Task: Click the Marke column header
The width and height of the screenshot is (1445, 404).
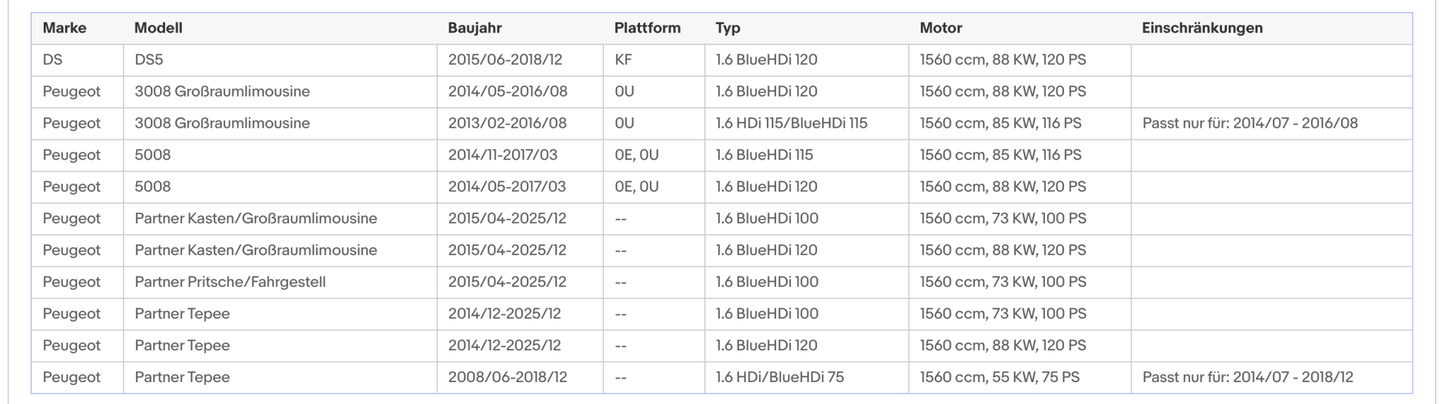Action: click(65, 28)
